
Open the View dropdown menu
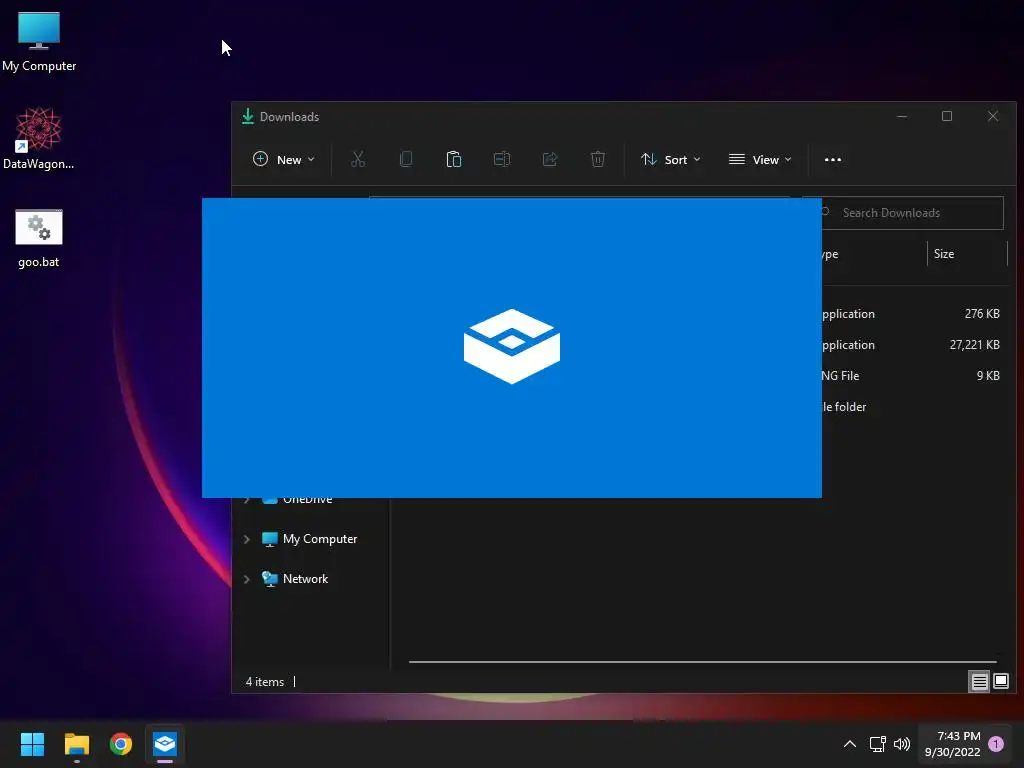tap(760, 159)
